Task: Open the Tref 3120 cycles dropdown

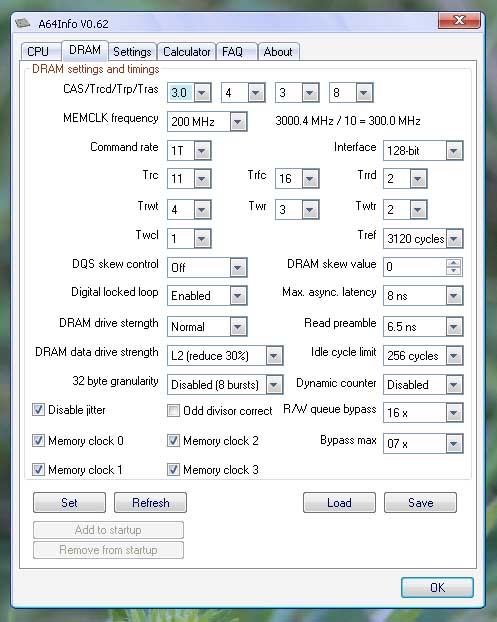Action: tap(454, 238)
